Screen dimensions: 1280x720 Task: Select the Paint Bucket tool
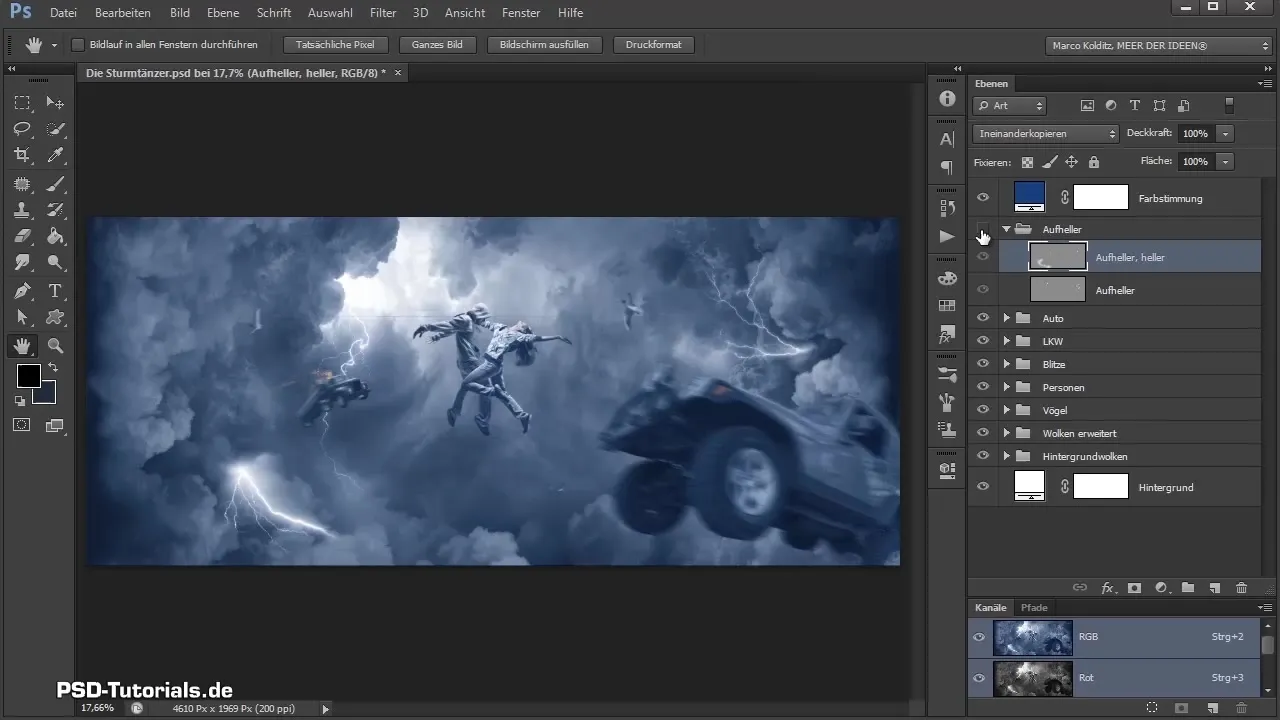(x=56, y=237)
